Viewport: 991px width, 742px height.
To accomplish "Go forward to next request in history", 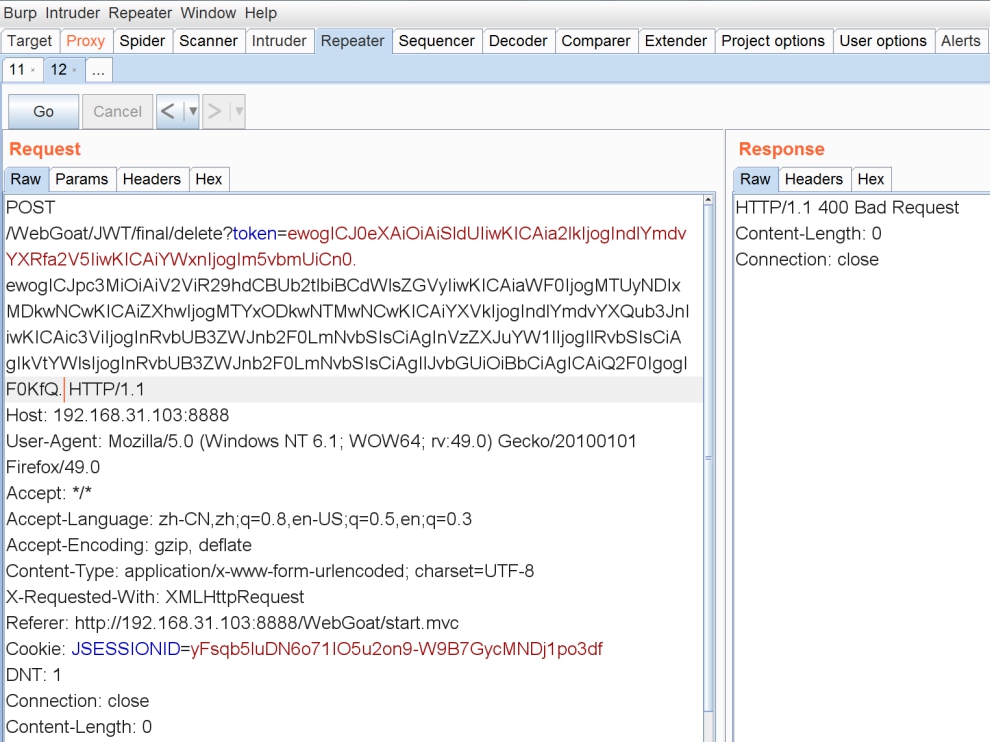I will tap(215, 112).
